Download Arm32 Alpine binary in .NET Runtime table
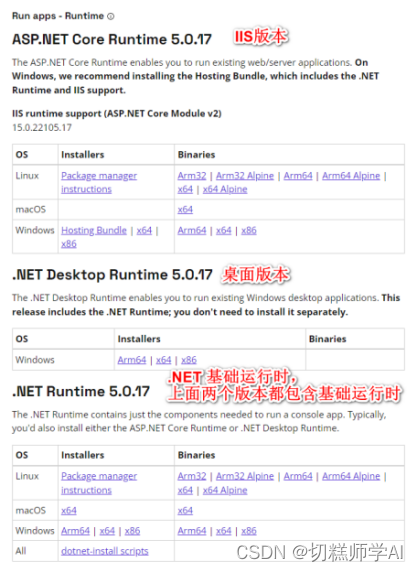Screen dimensions: 418x572 245,476
